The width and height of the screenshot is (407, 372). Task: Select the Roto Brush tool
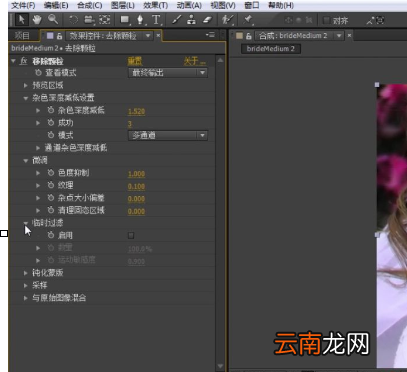click(227, 20)
